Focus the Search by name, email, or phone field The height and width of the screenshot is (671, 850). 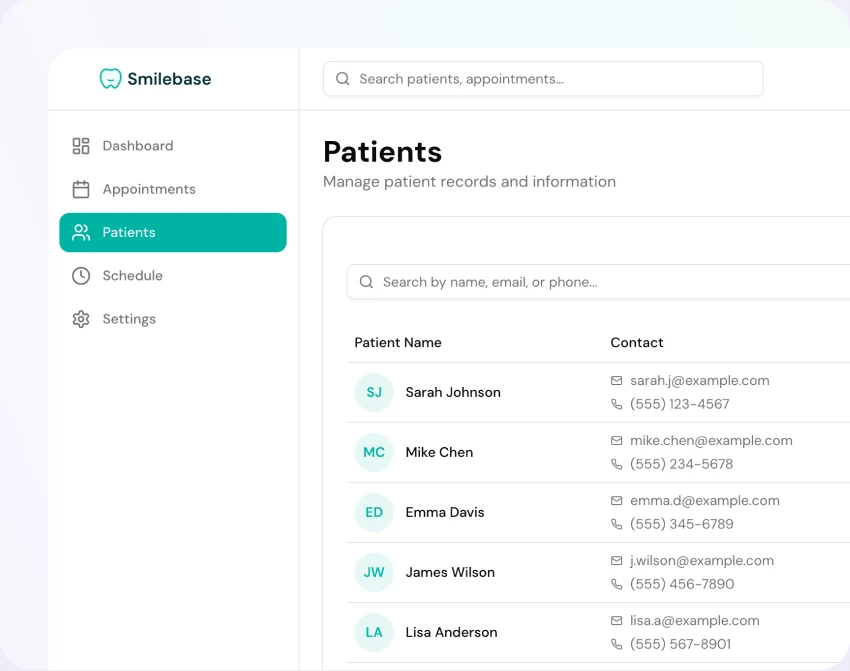click(598, 282)
